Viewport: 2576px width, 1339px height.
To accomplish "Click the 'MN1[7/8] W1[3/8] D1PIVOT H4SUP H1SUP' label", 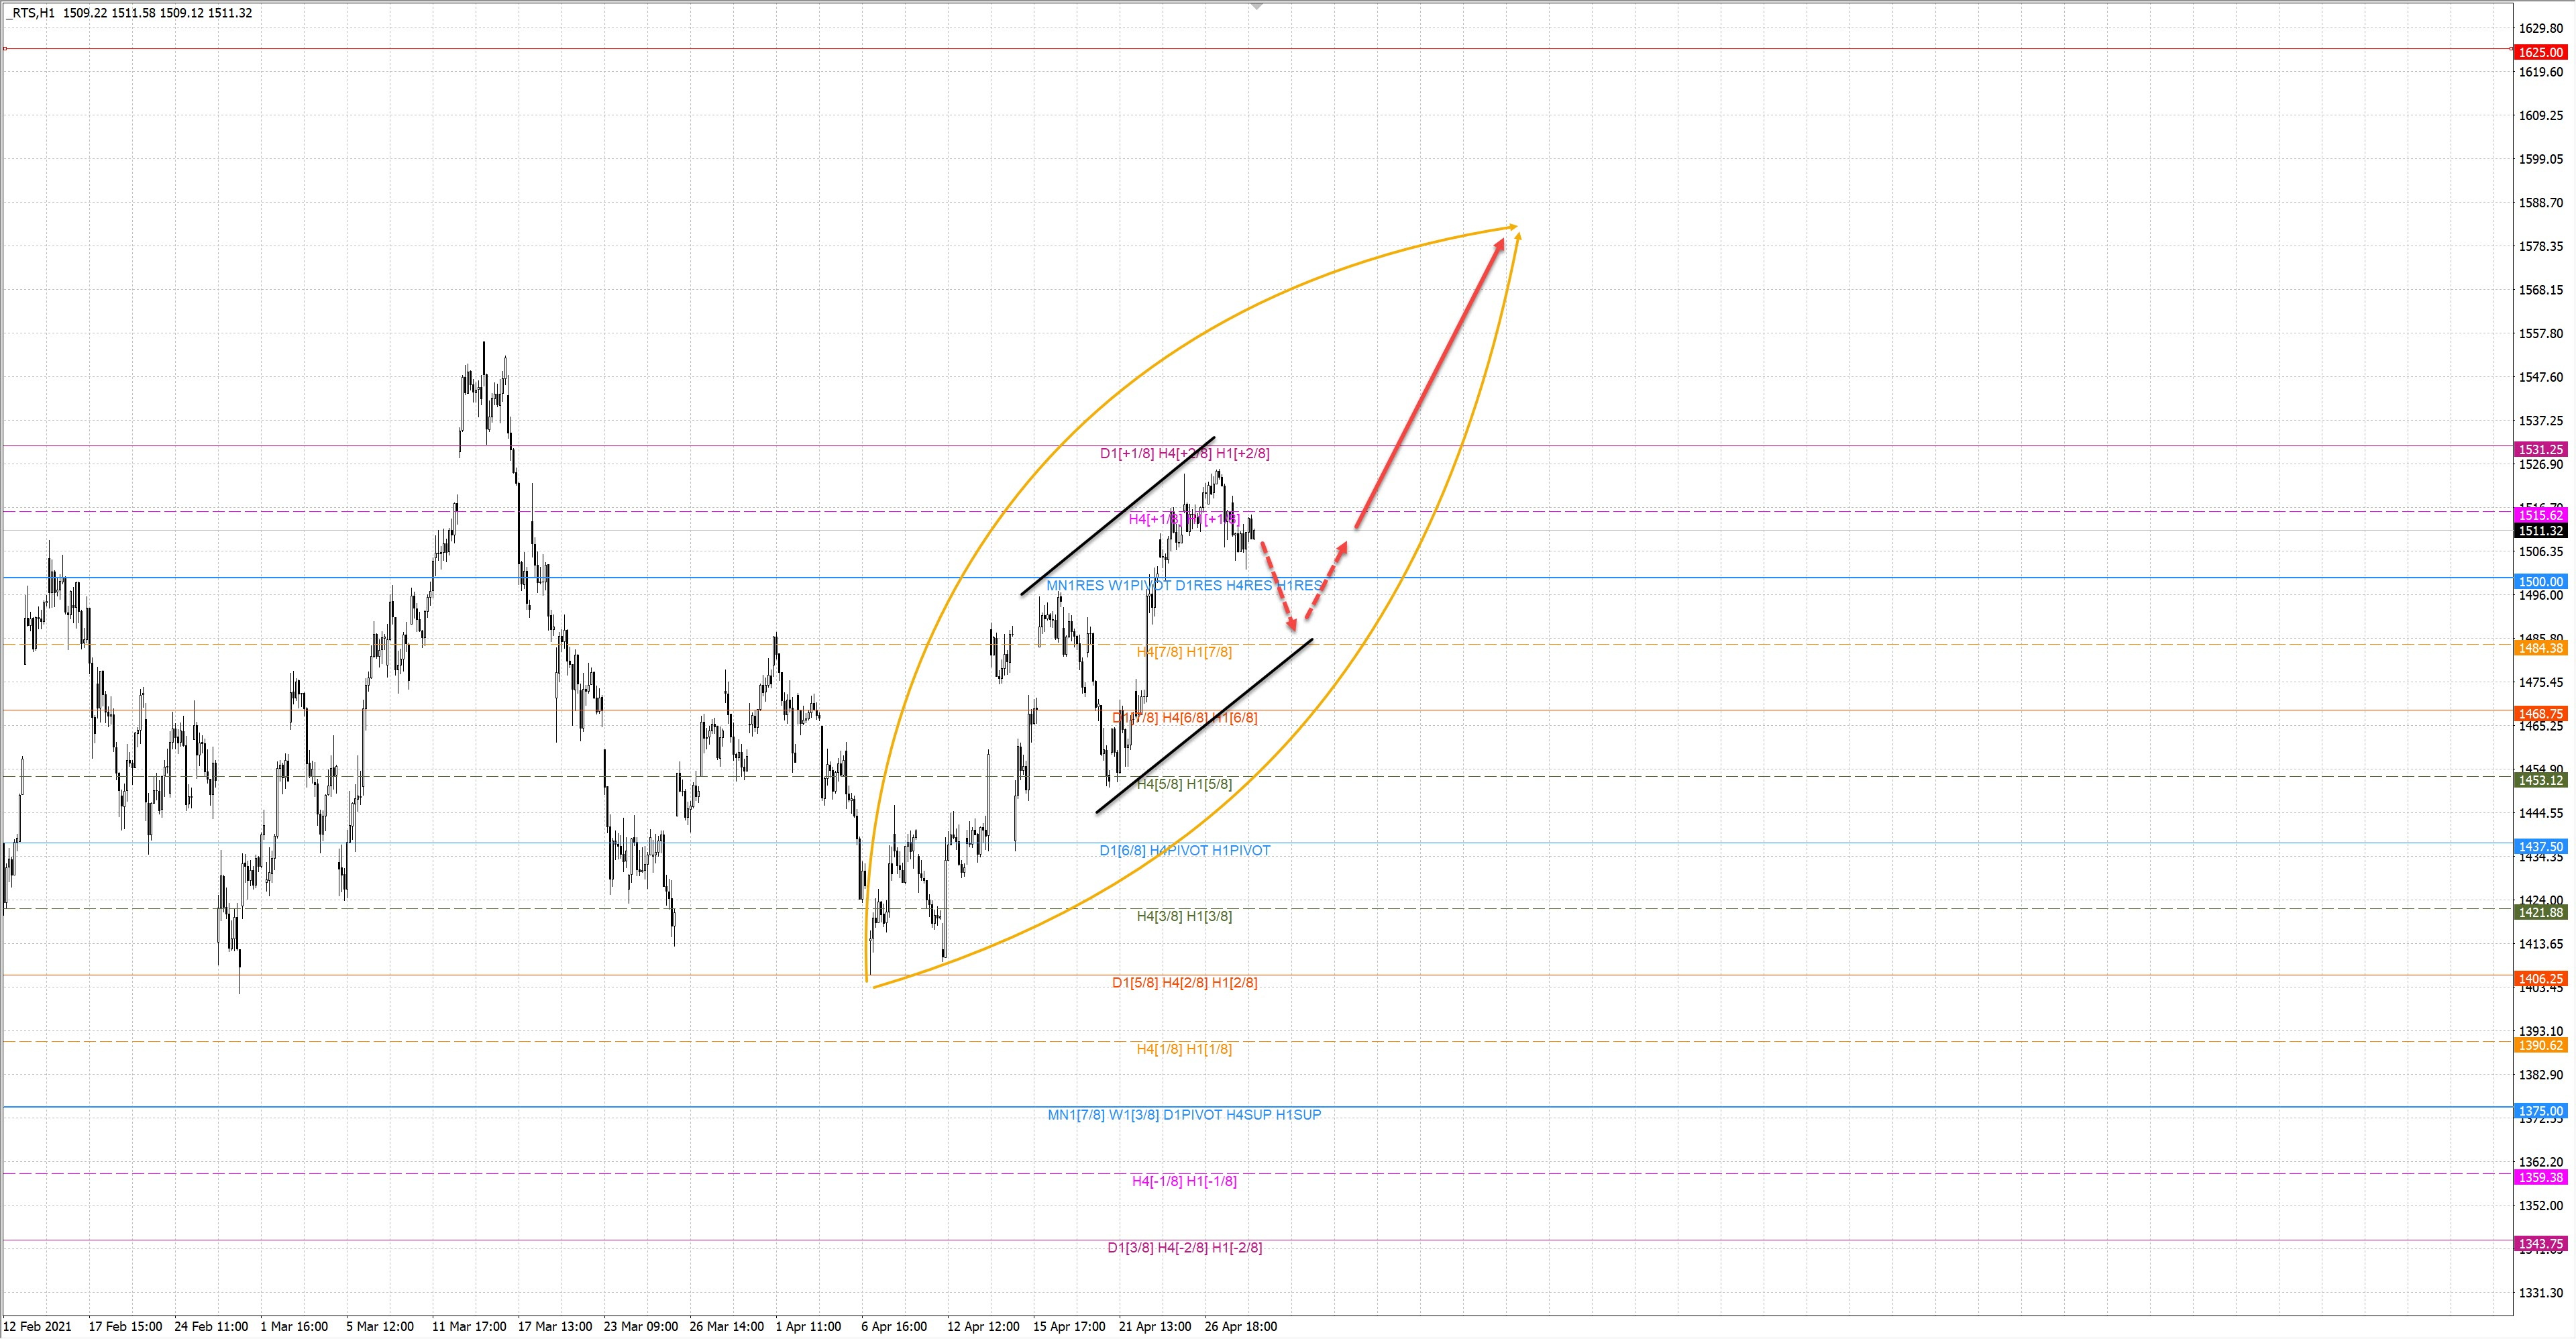I will tap(1184, 1114).
